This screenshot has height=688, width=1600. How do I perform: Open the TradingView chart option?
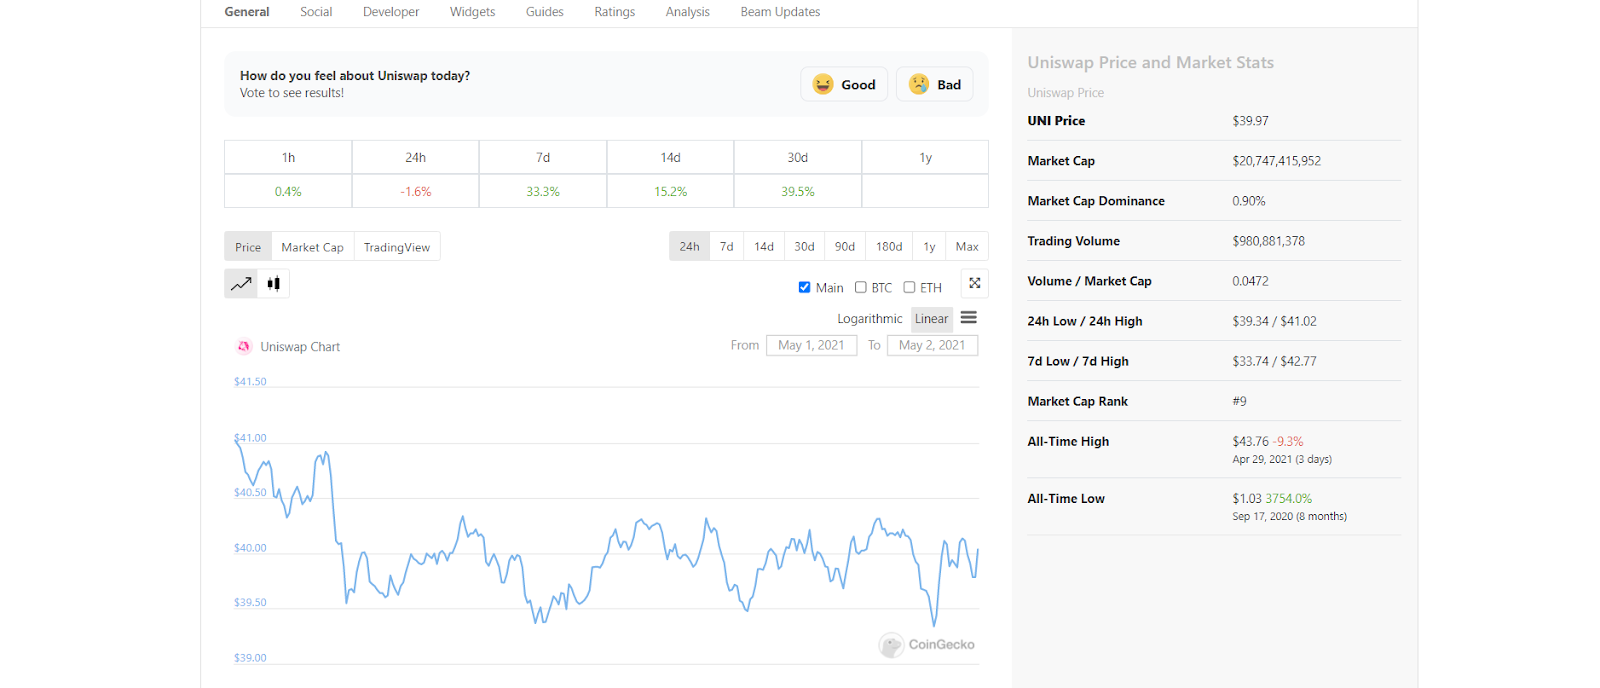(397, 247)
